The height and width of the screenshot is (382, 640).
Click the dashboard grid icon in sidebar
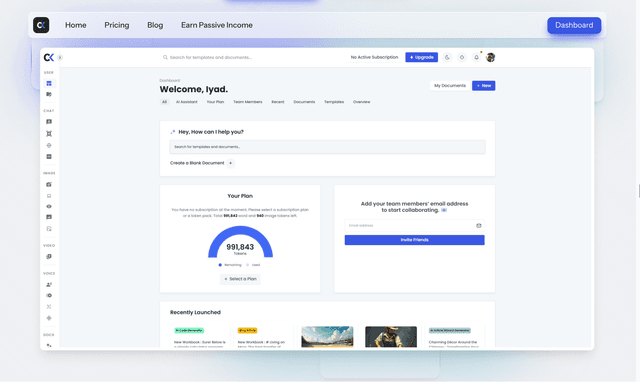click(49, 83)
